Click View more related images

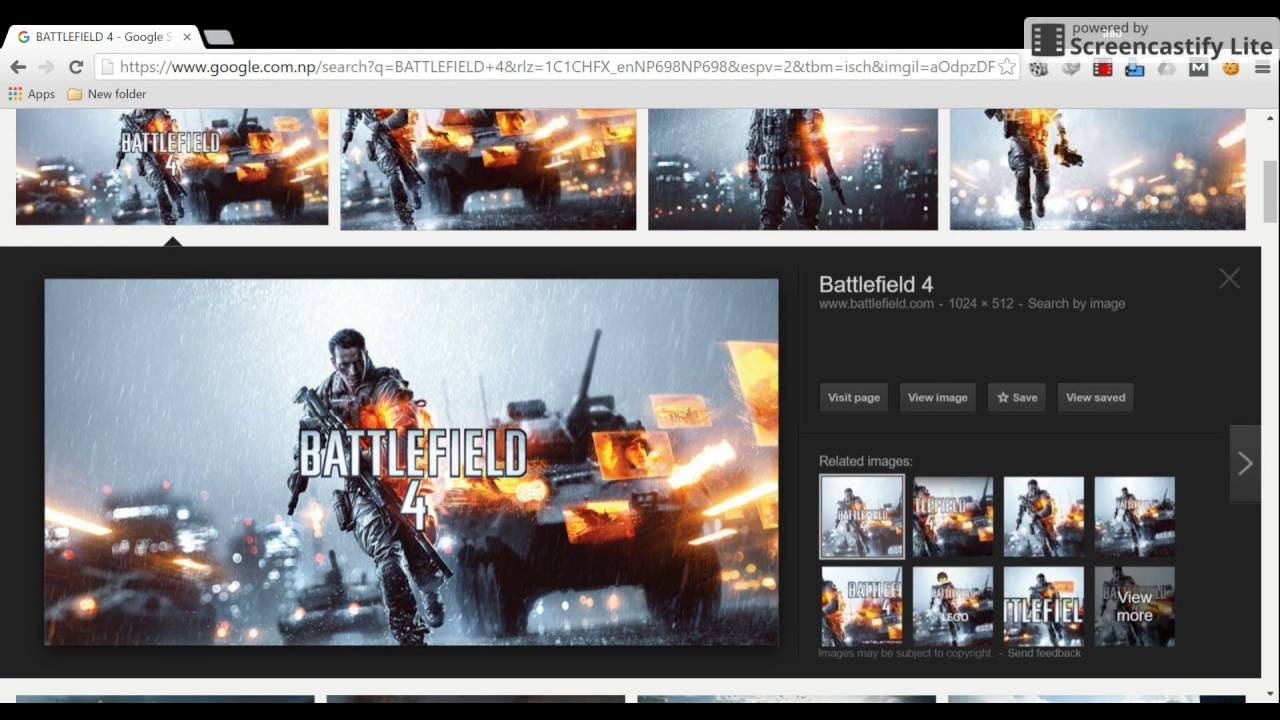pyautogui.click(x=1134, y=606)
